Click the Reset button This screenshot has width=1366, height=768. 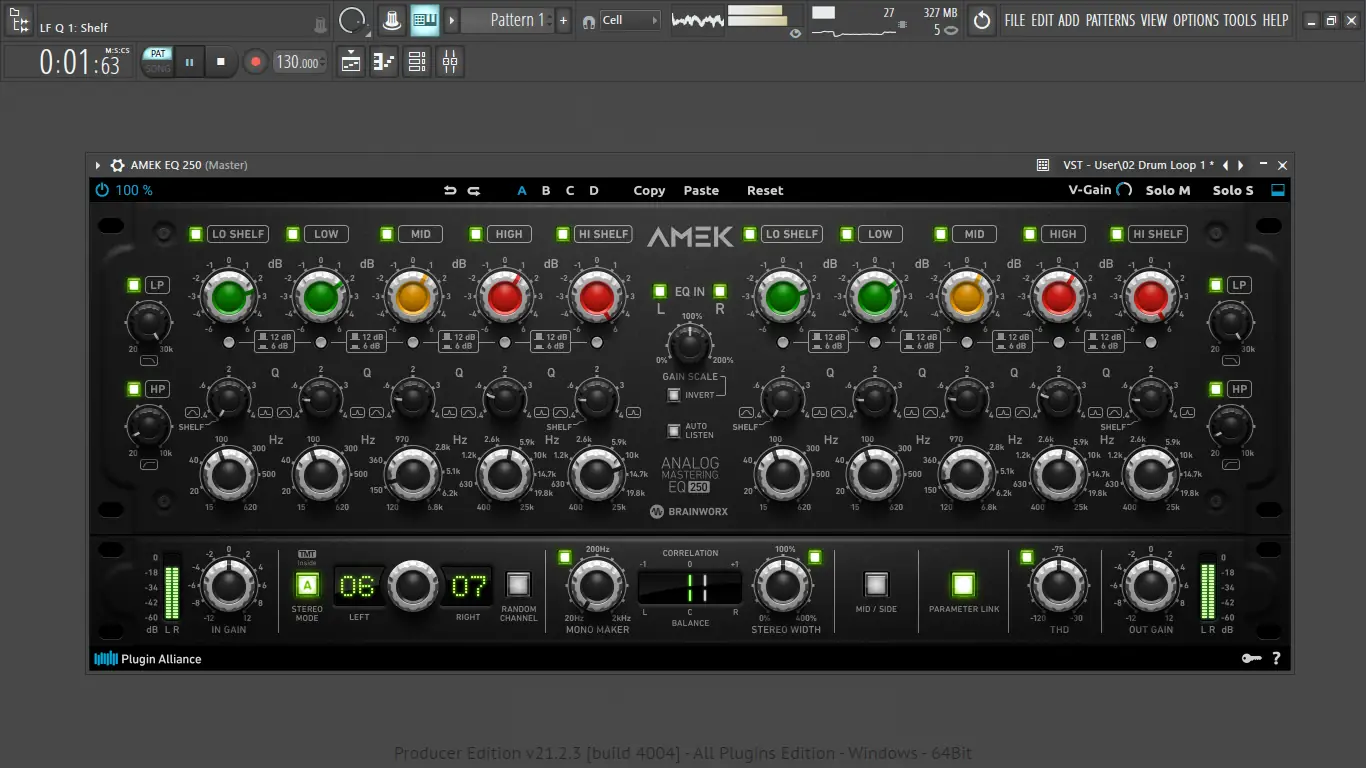[x=765, y=190]
